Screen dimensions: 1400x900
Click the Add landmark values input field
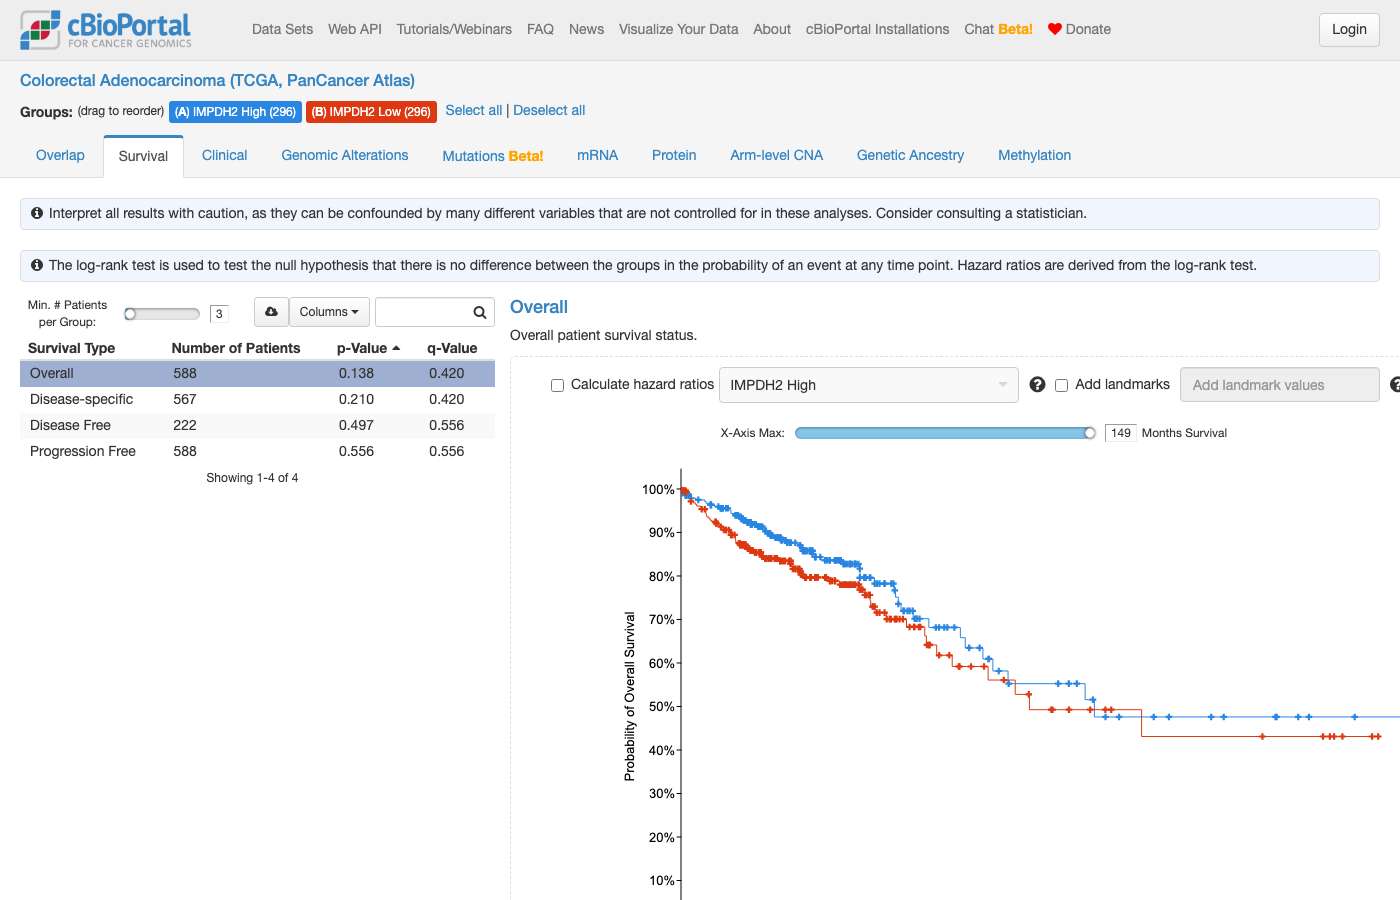coord(1280,385)
